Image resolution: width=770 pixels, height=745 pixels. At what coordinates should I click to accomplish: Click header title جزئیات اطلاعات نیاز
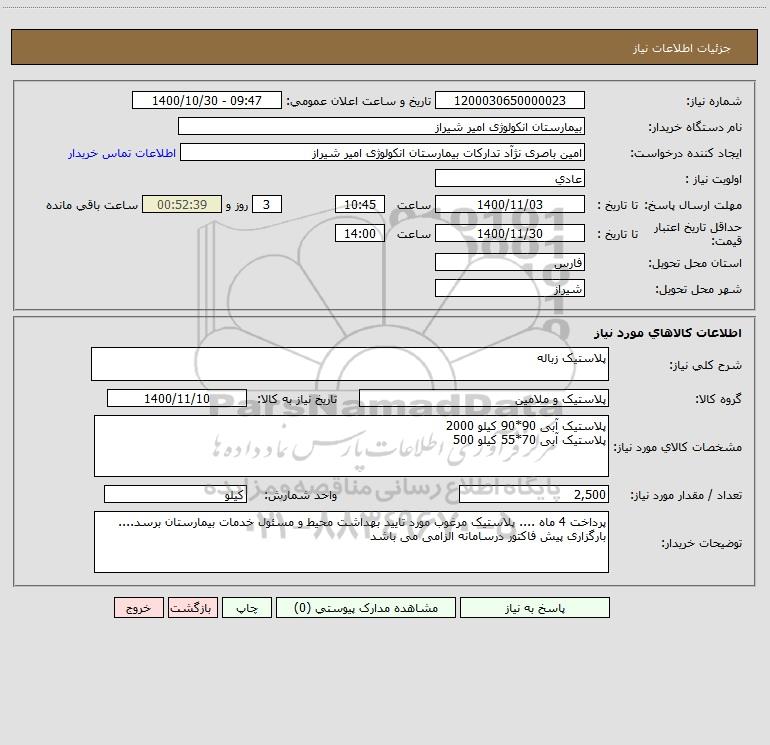point(682,48)
